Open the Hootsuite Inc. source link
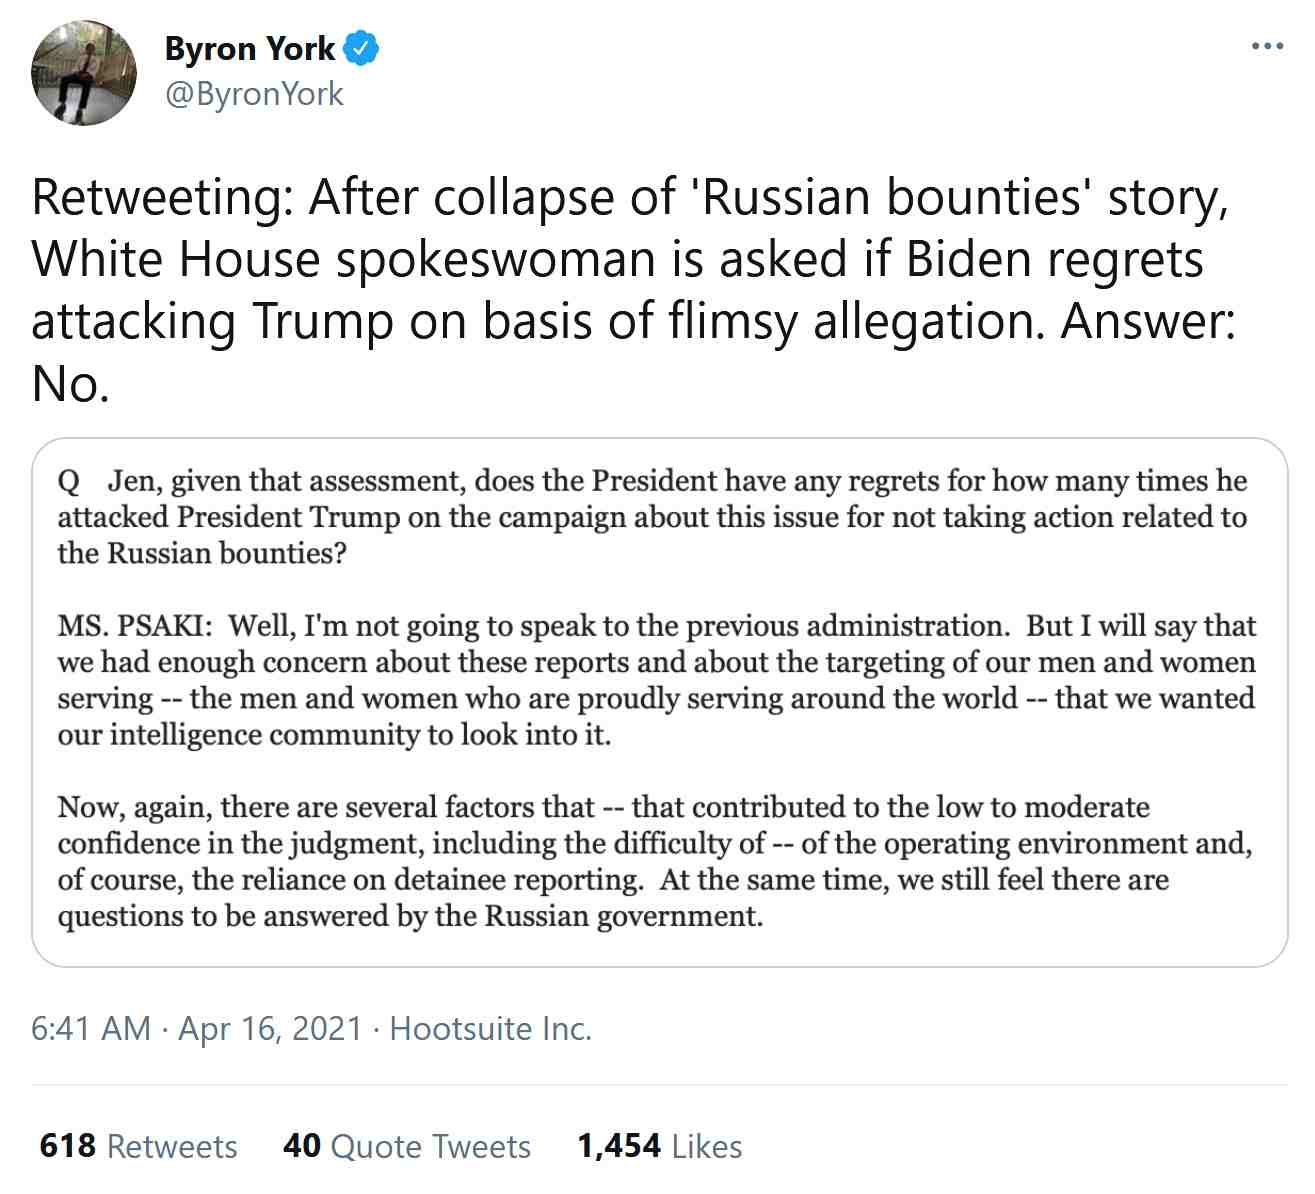Image resolution: width=1315 pixels, height=1194 pixels. coord(490,1028)
